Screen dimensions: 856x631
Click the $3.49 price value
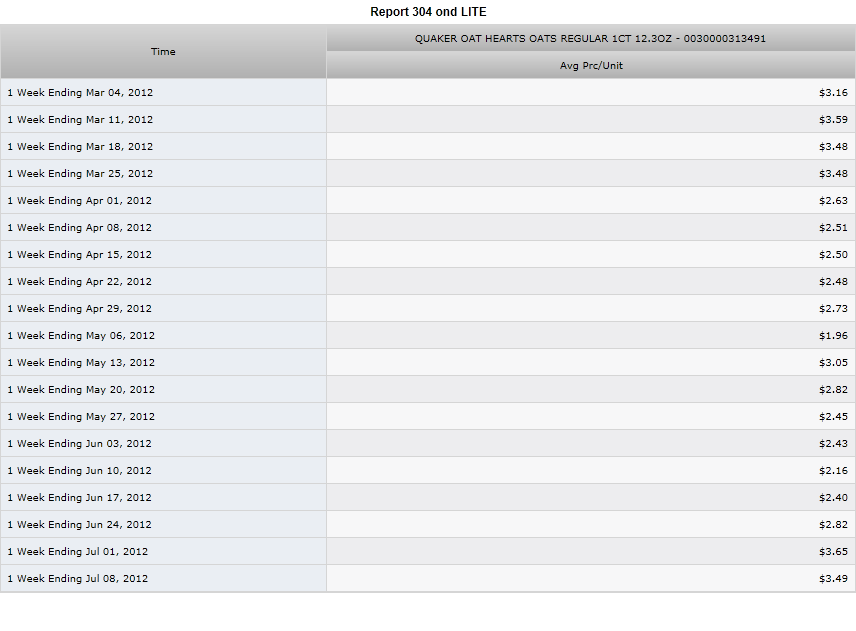tap(833, 579)
